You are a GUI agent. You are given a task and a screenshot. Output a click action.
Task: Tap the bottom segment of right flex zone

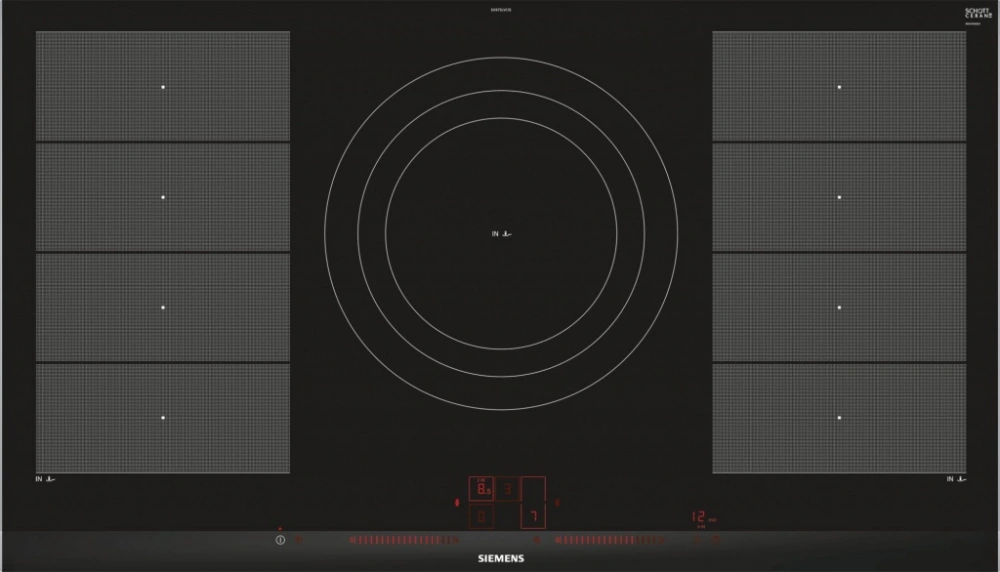[x=839, y=417]
